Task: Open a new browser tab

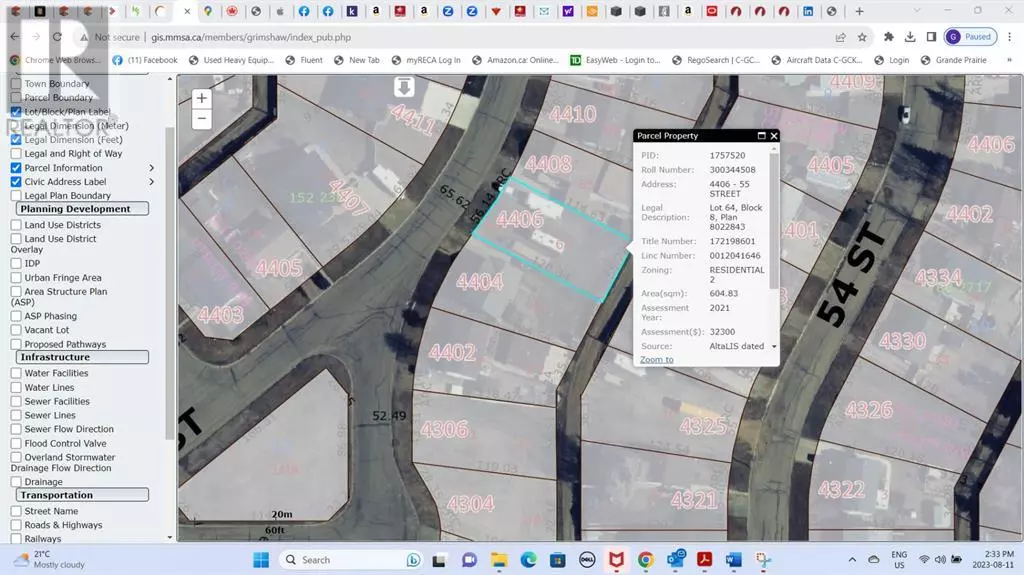Action: (859, 11)
